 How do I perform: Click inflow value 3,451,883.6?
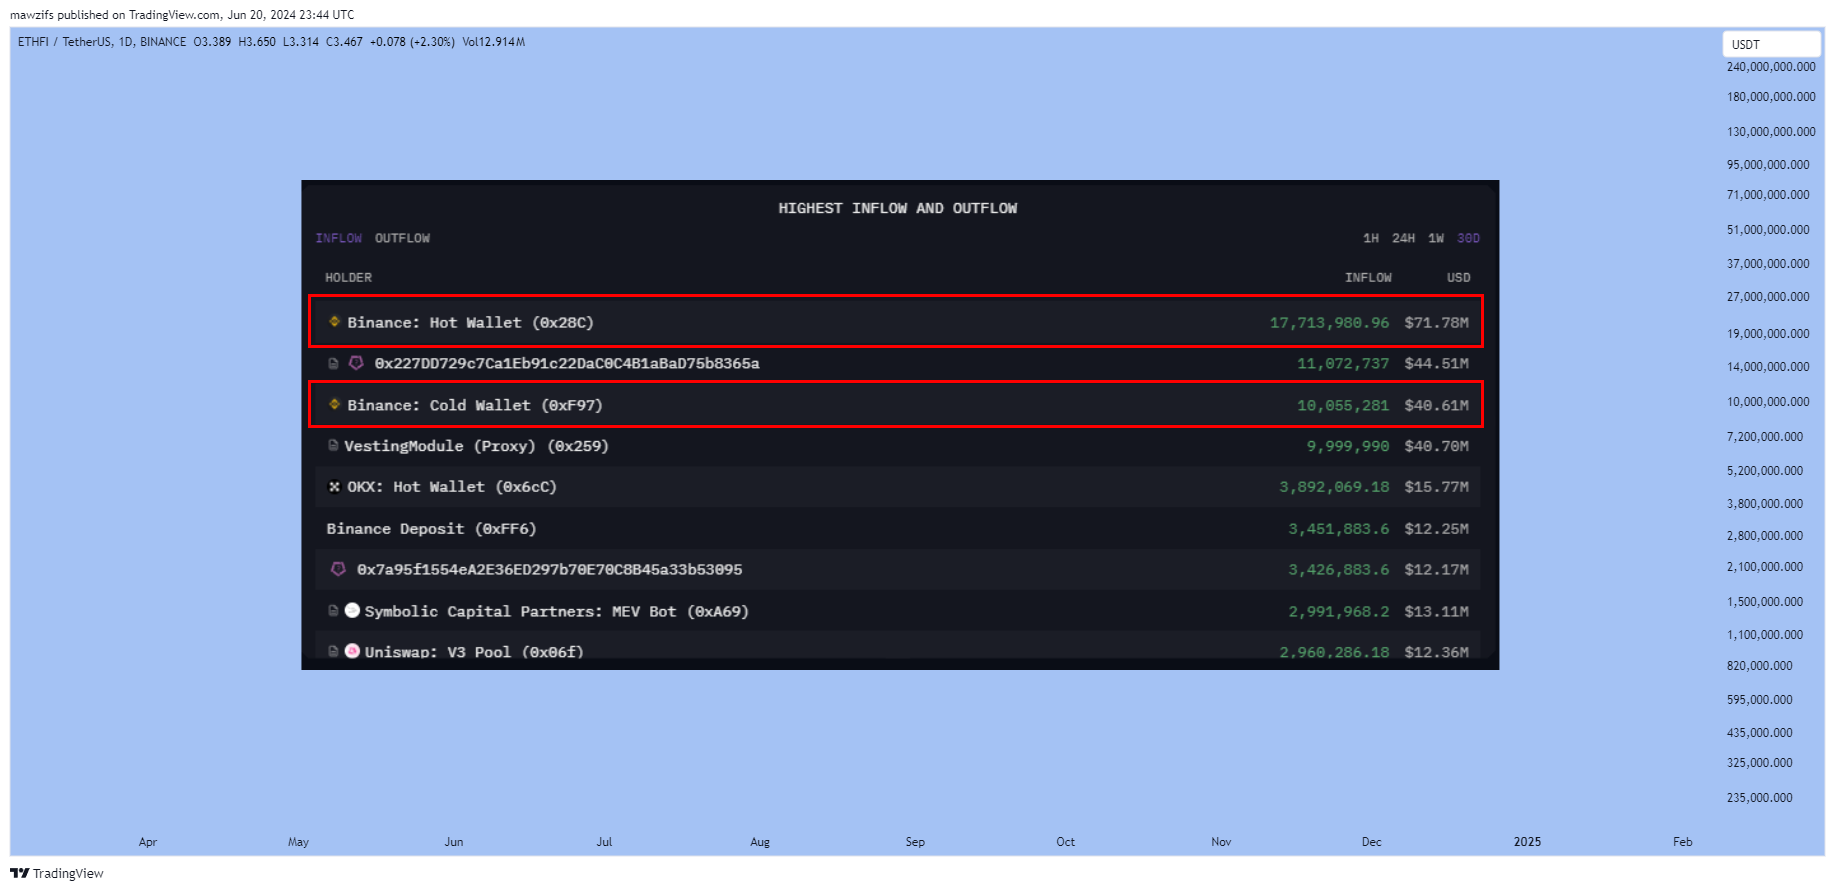click(x=1338, y=528)
